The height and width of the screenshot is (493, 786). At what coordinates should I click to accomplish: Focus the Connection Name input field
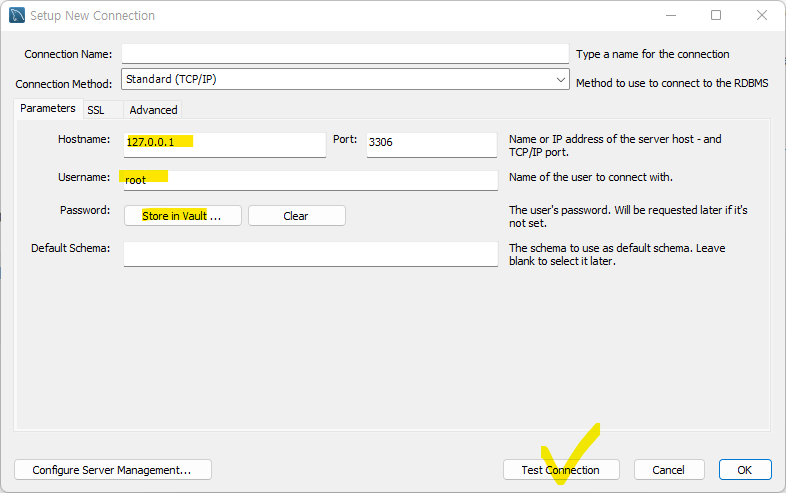pos(345,54)
